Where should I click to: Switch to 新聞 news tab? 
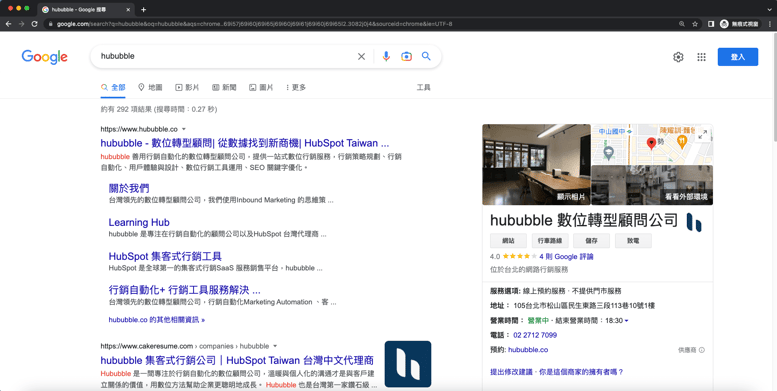pyautogui.click(x=224, y=87)
